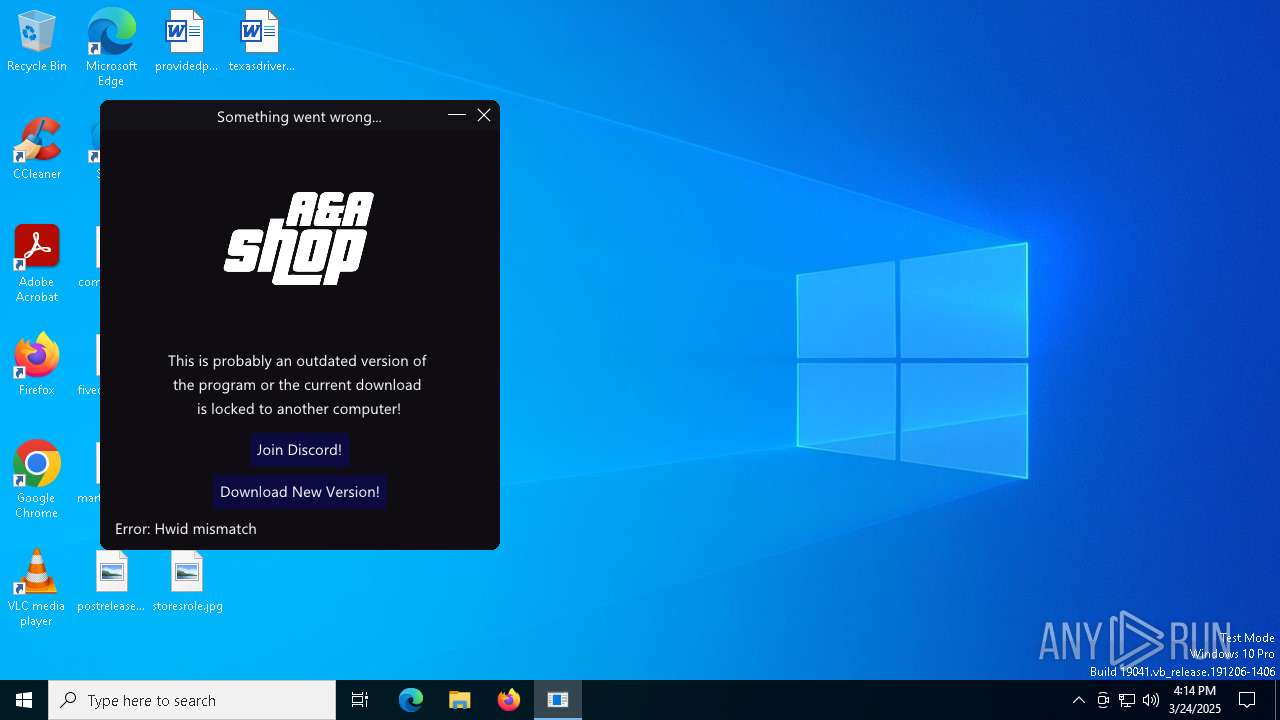Click the Type here to search box
1280x720 pixels.
coord(192,700)
